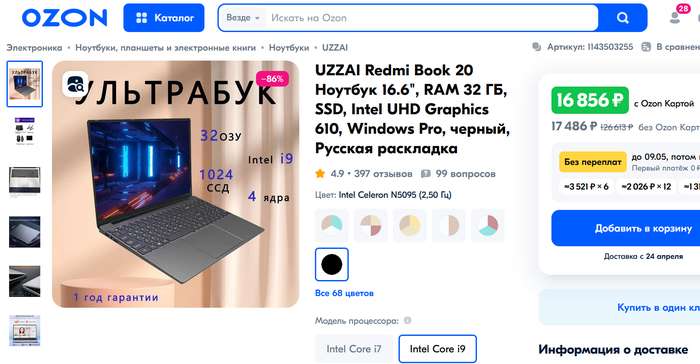This screenshot has height=364, width=700.
Task: Open the user profile icon with badge
Action: coord(675,17)
